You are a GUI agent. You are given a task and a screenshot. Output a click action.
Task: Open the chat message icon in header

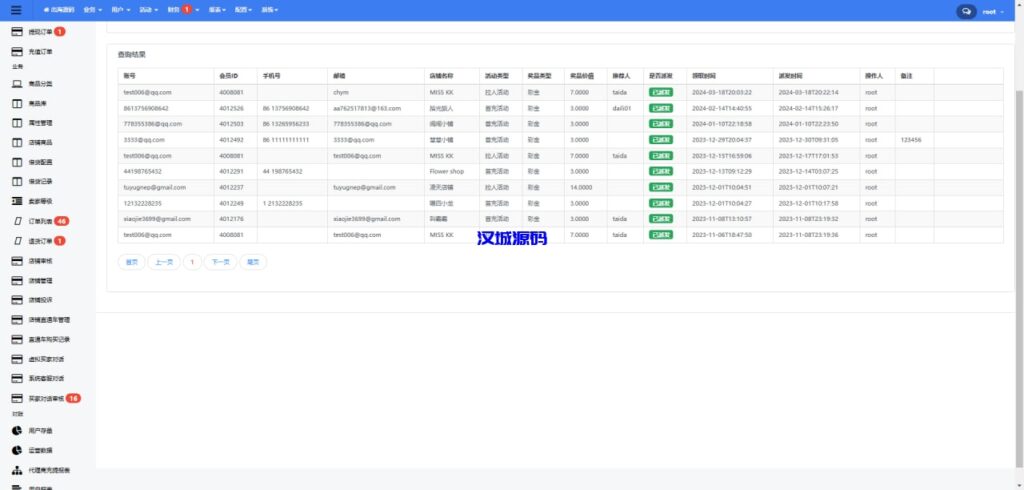(x=966, y=11)
